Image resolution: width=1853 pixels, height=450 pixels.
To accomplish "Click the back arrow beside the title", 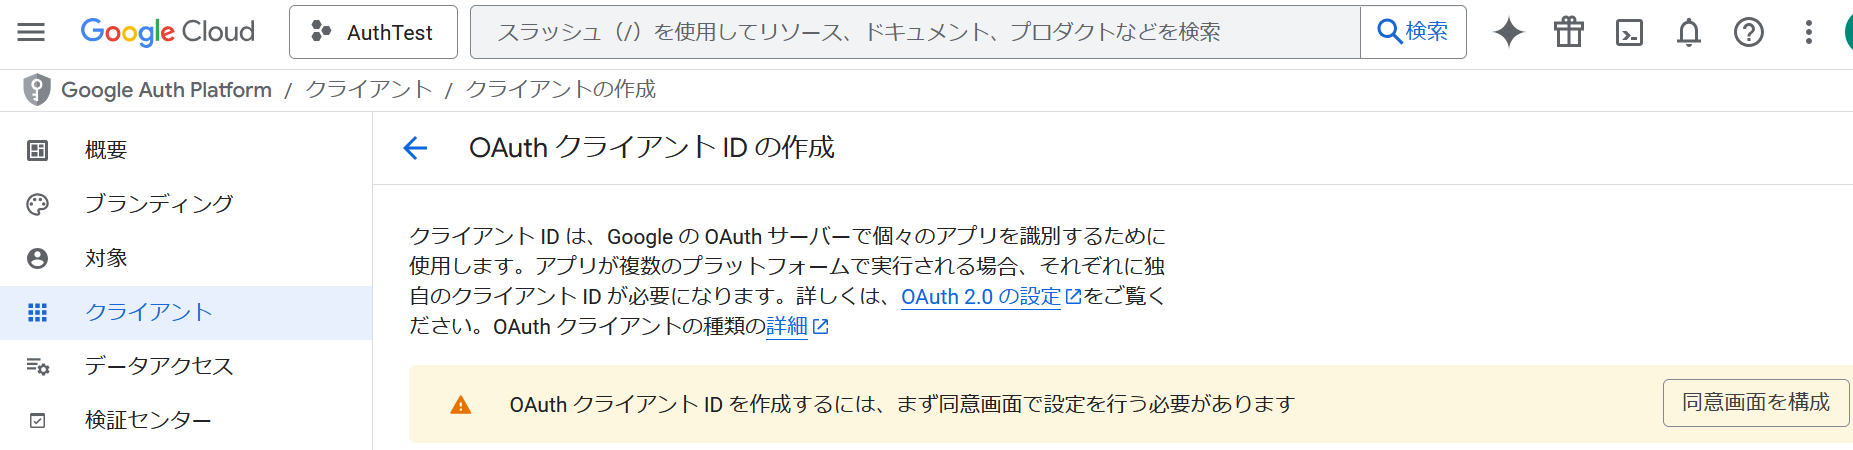I will click(415, 148).
